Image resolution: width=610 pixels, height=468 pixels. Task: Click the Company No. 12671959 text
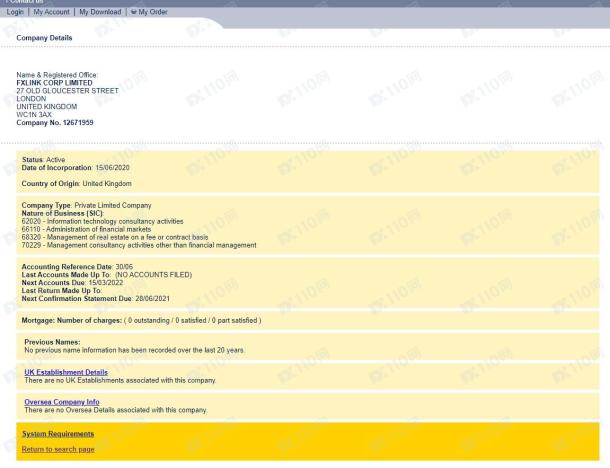pyautogui.click(x=55, y=123)
